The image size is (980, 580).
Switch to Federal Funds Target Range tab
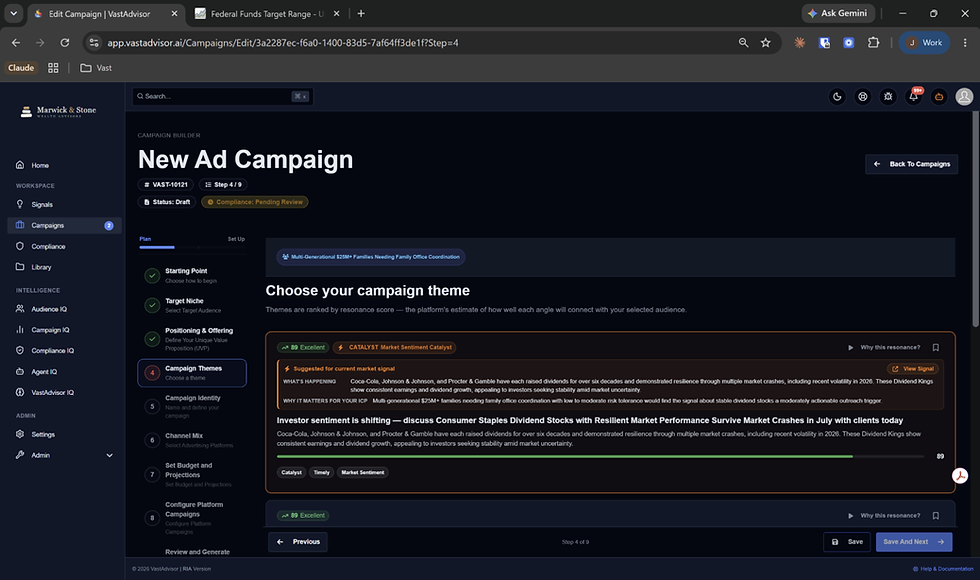(267, 14)
